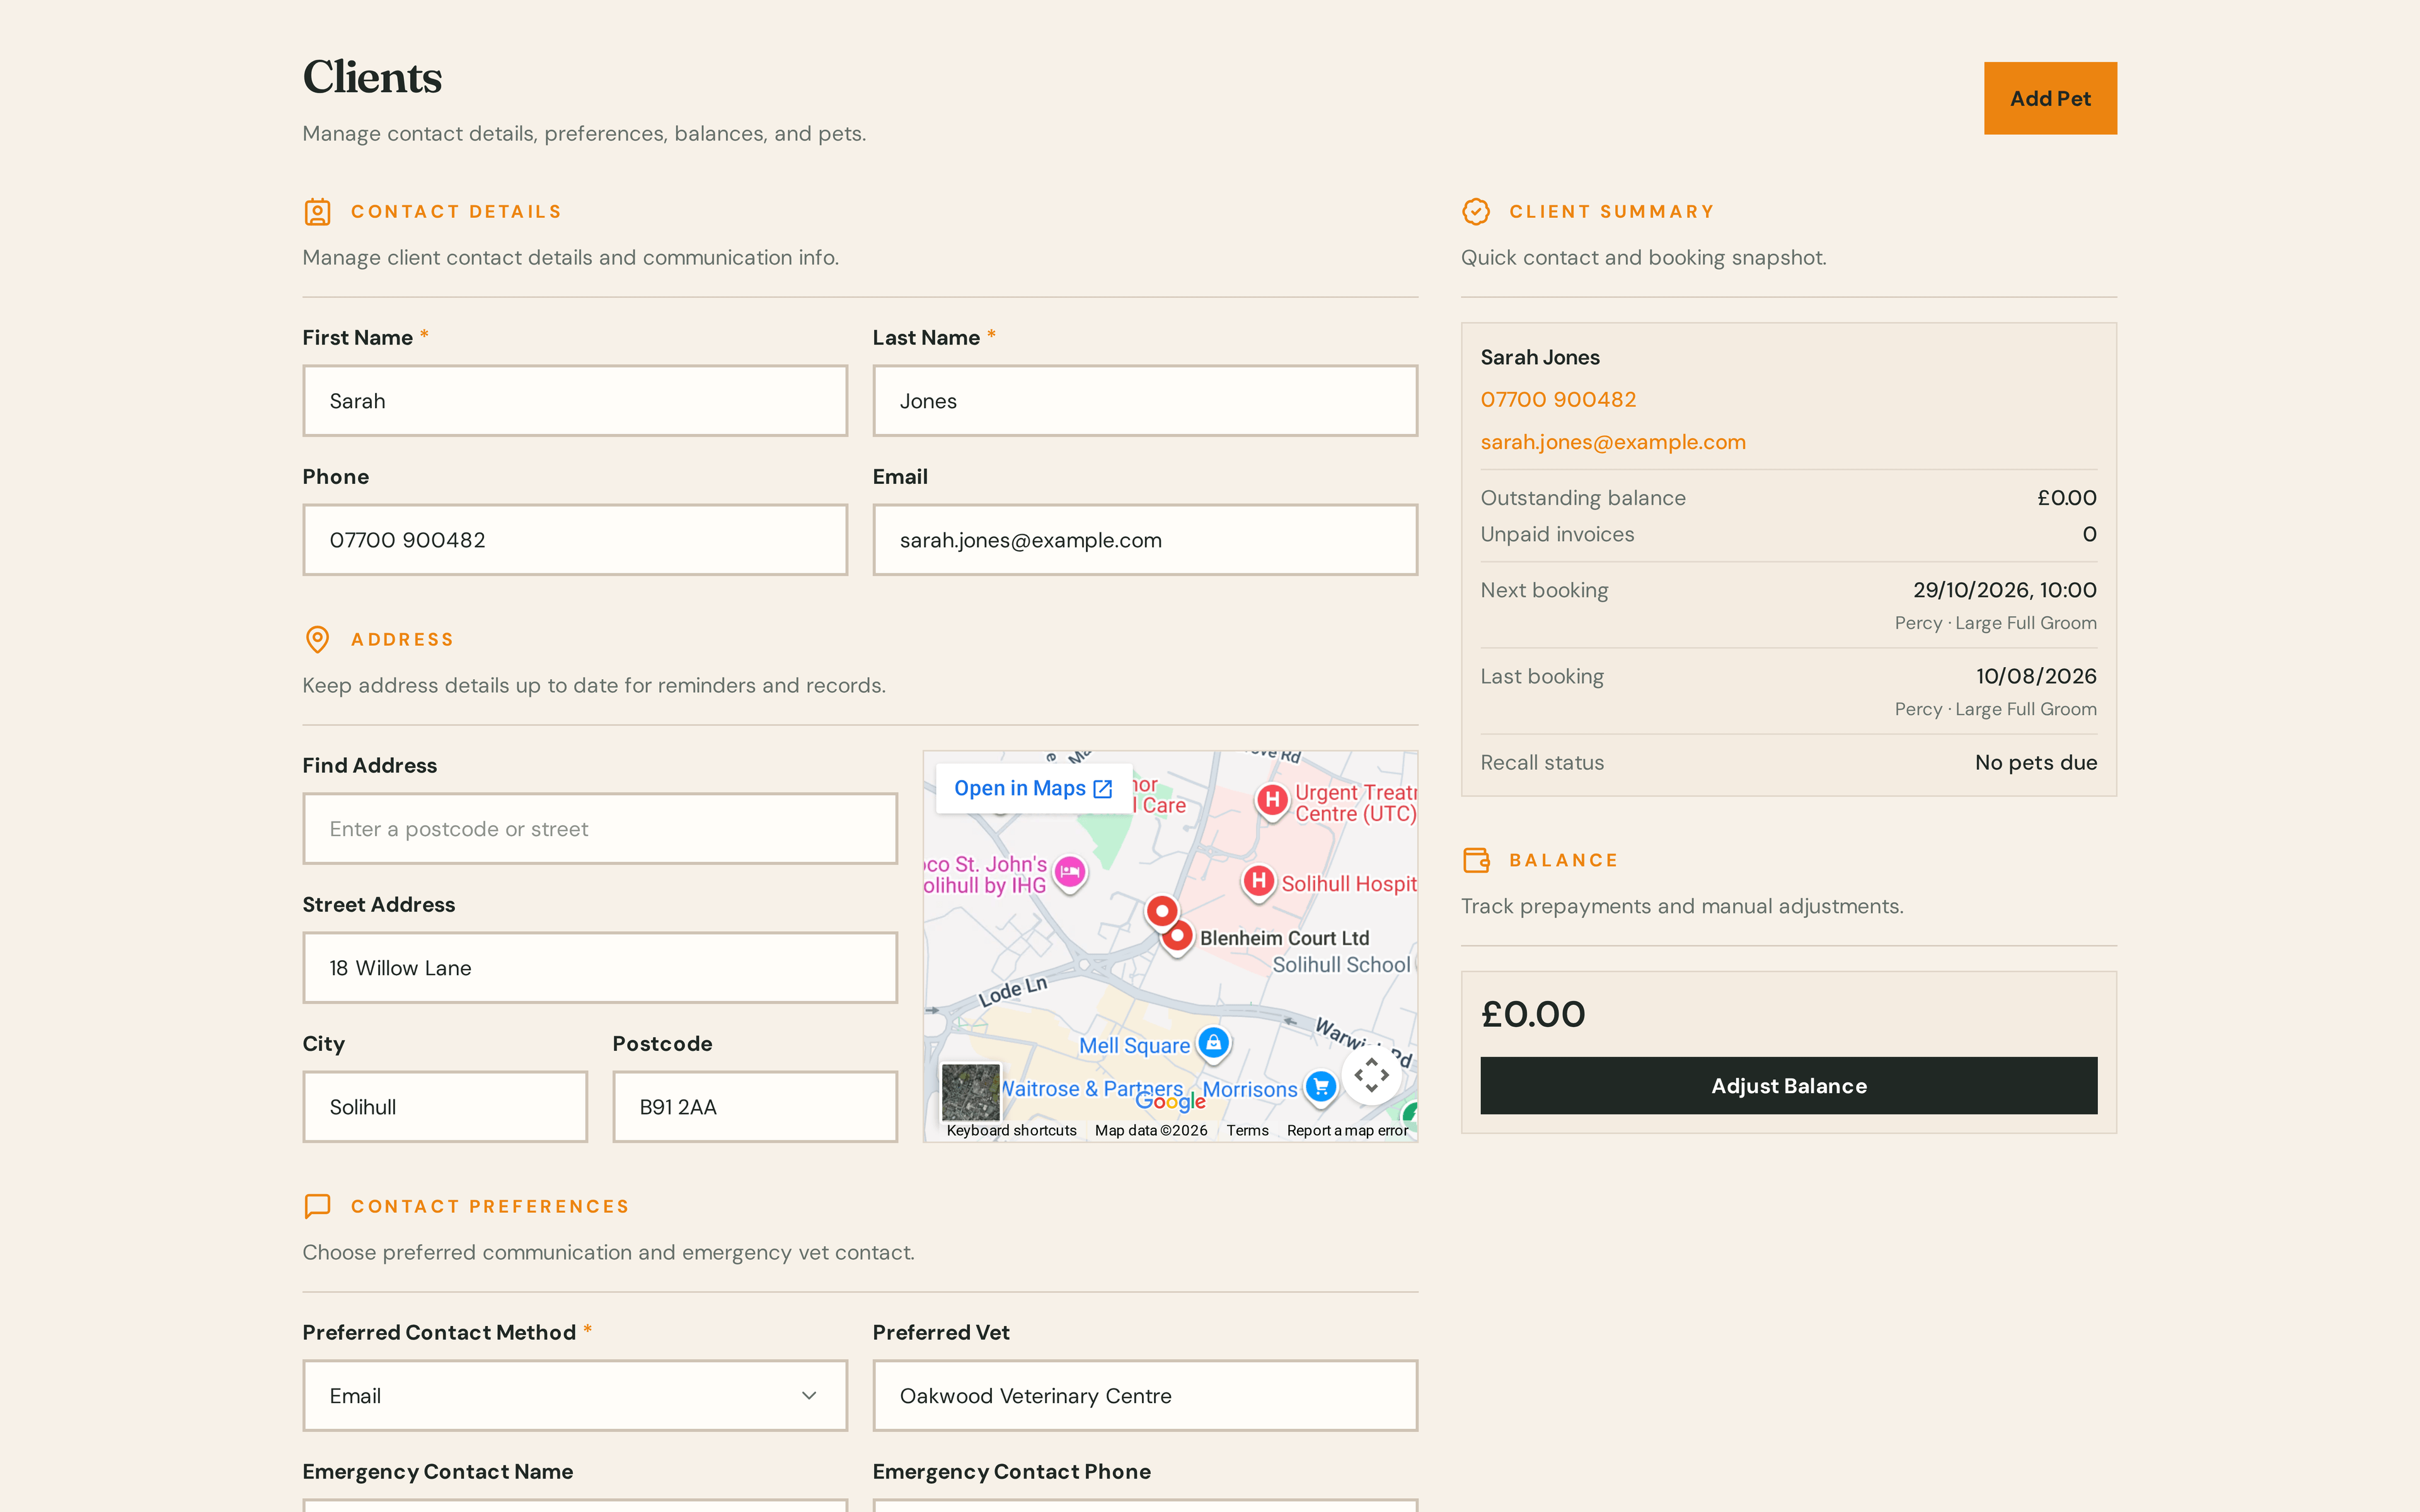Click the Address location pin icon

point(317,640)
